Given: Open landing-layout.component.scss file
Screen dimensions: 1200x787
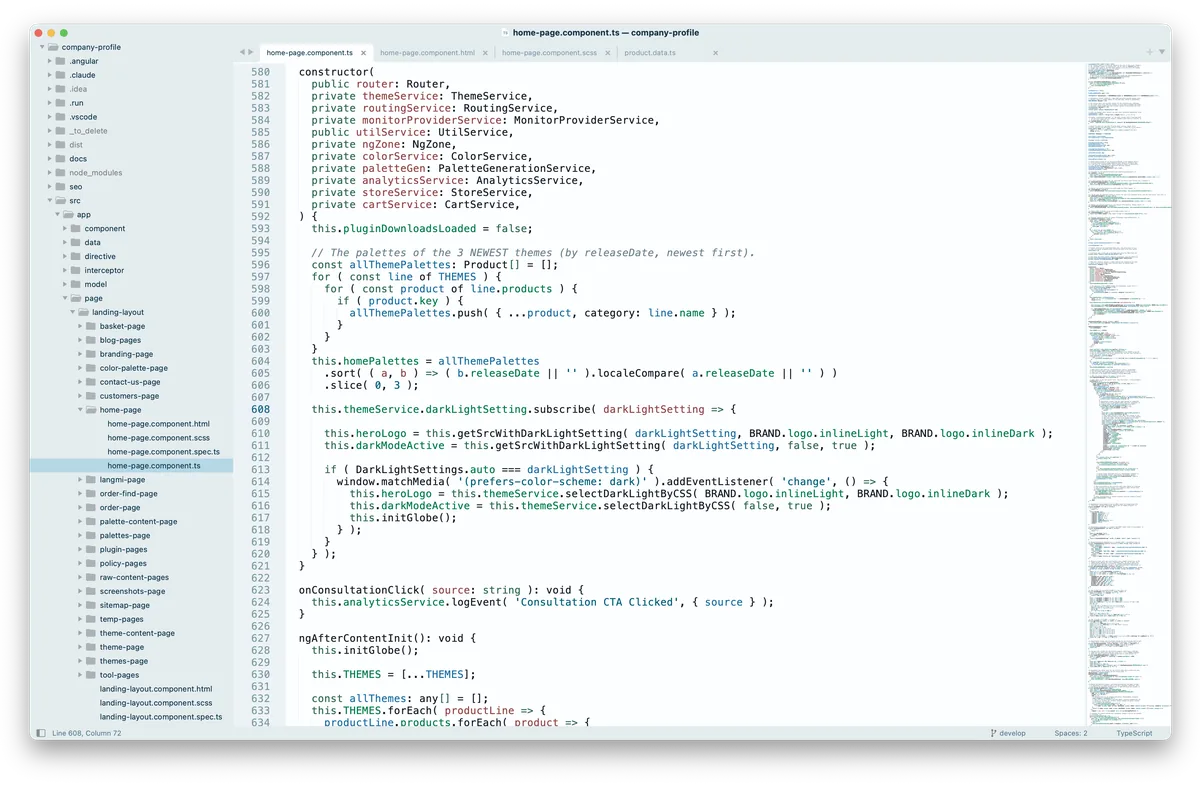Looking at the screenshot, I should (156, 703).
